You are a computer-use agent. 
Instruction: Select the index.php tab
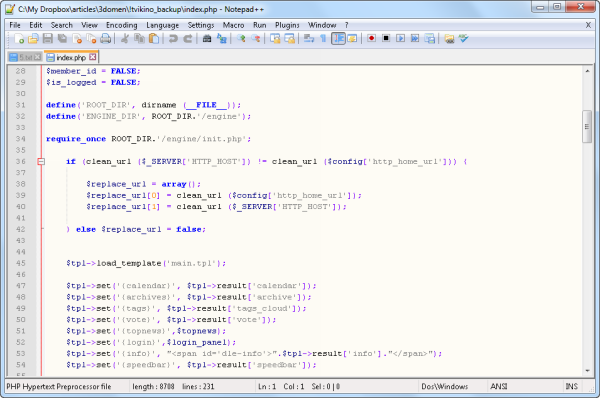coord(71,57)
